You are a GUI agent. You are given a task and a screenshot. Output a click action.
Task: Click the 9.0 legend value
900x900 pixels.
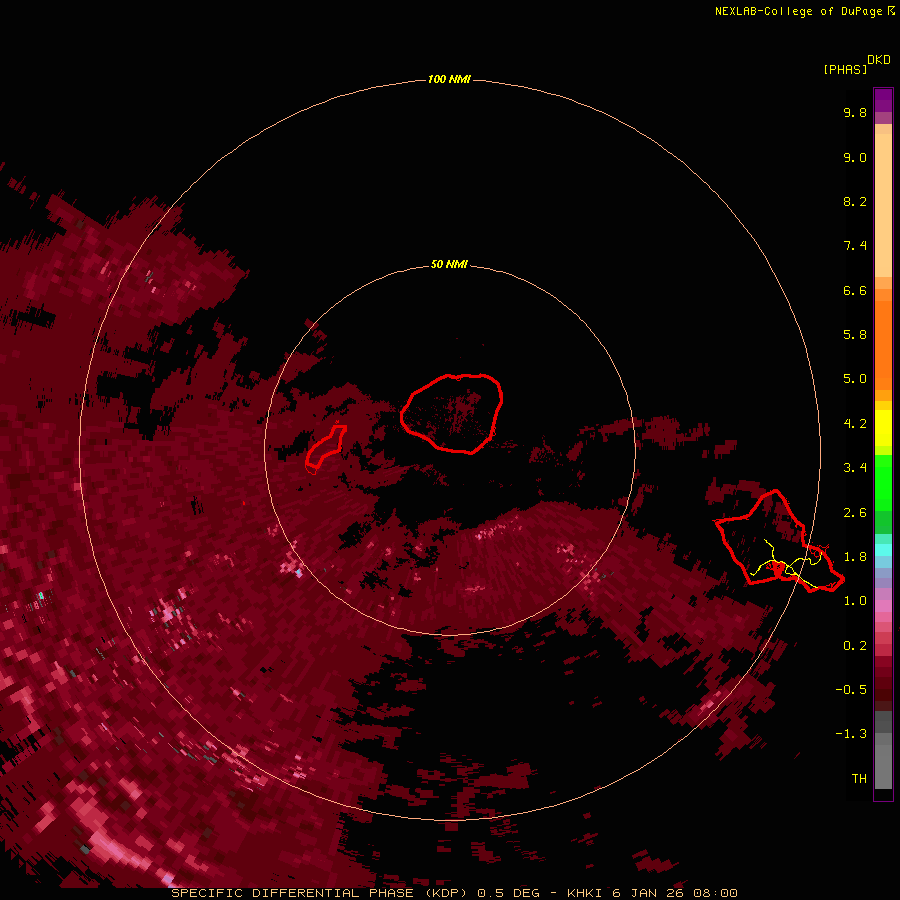tap(855, 157)
